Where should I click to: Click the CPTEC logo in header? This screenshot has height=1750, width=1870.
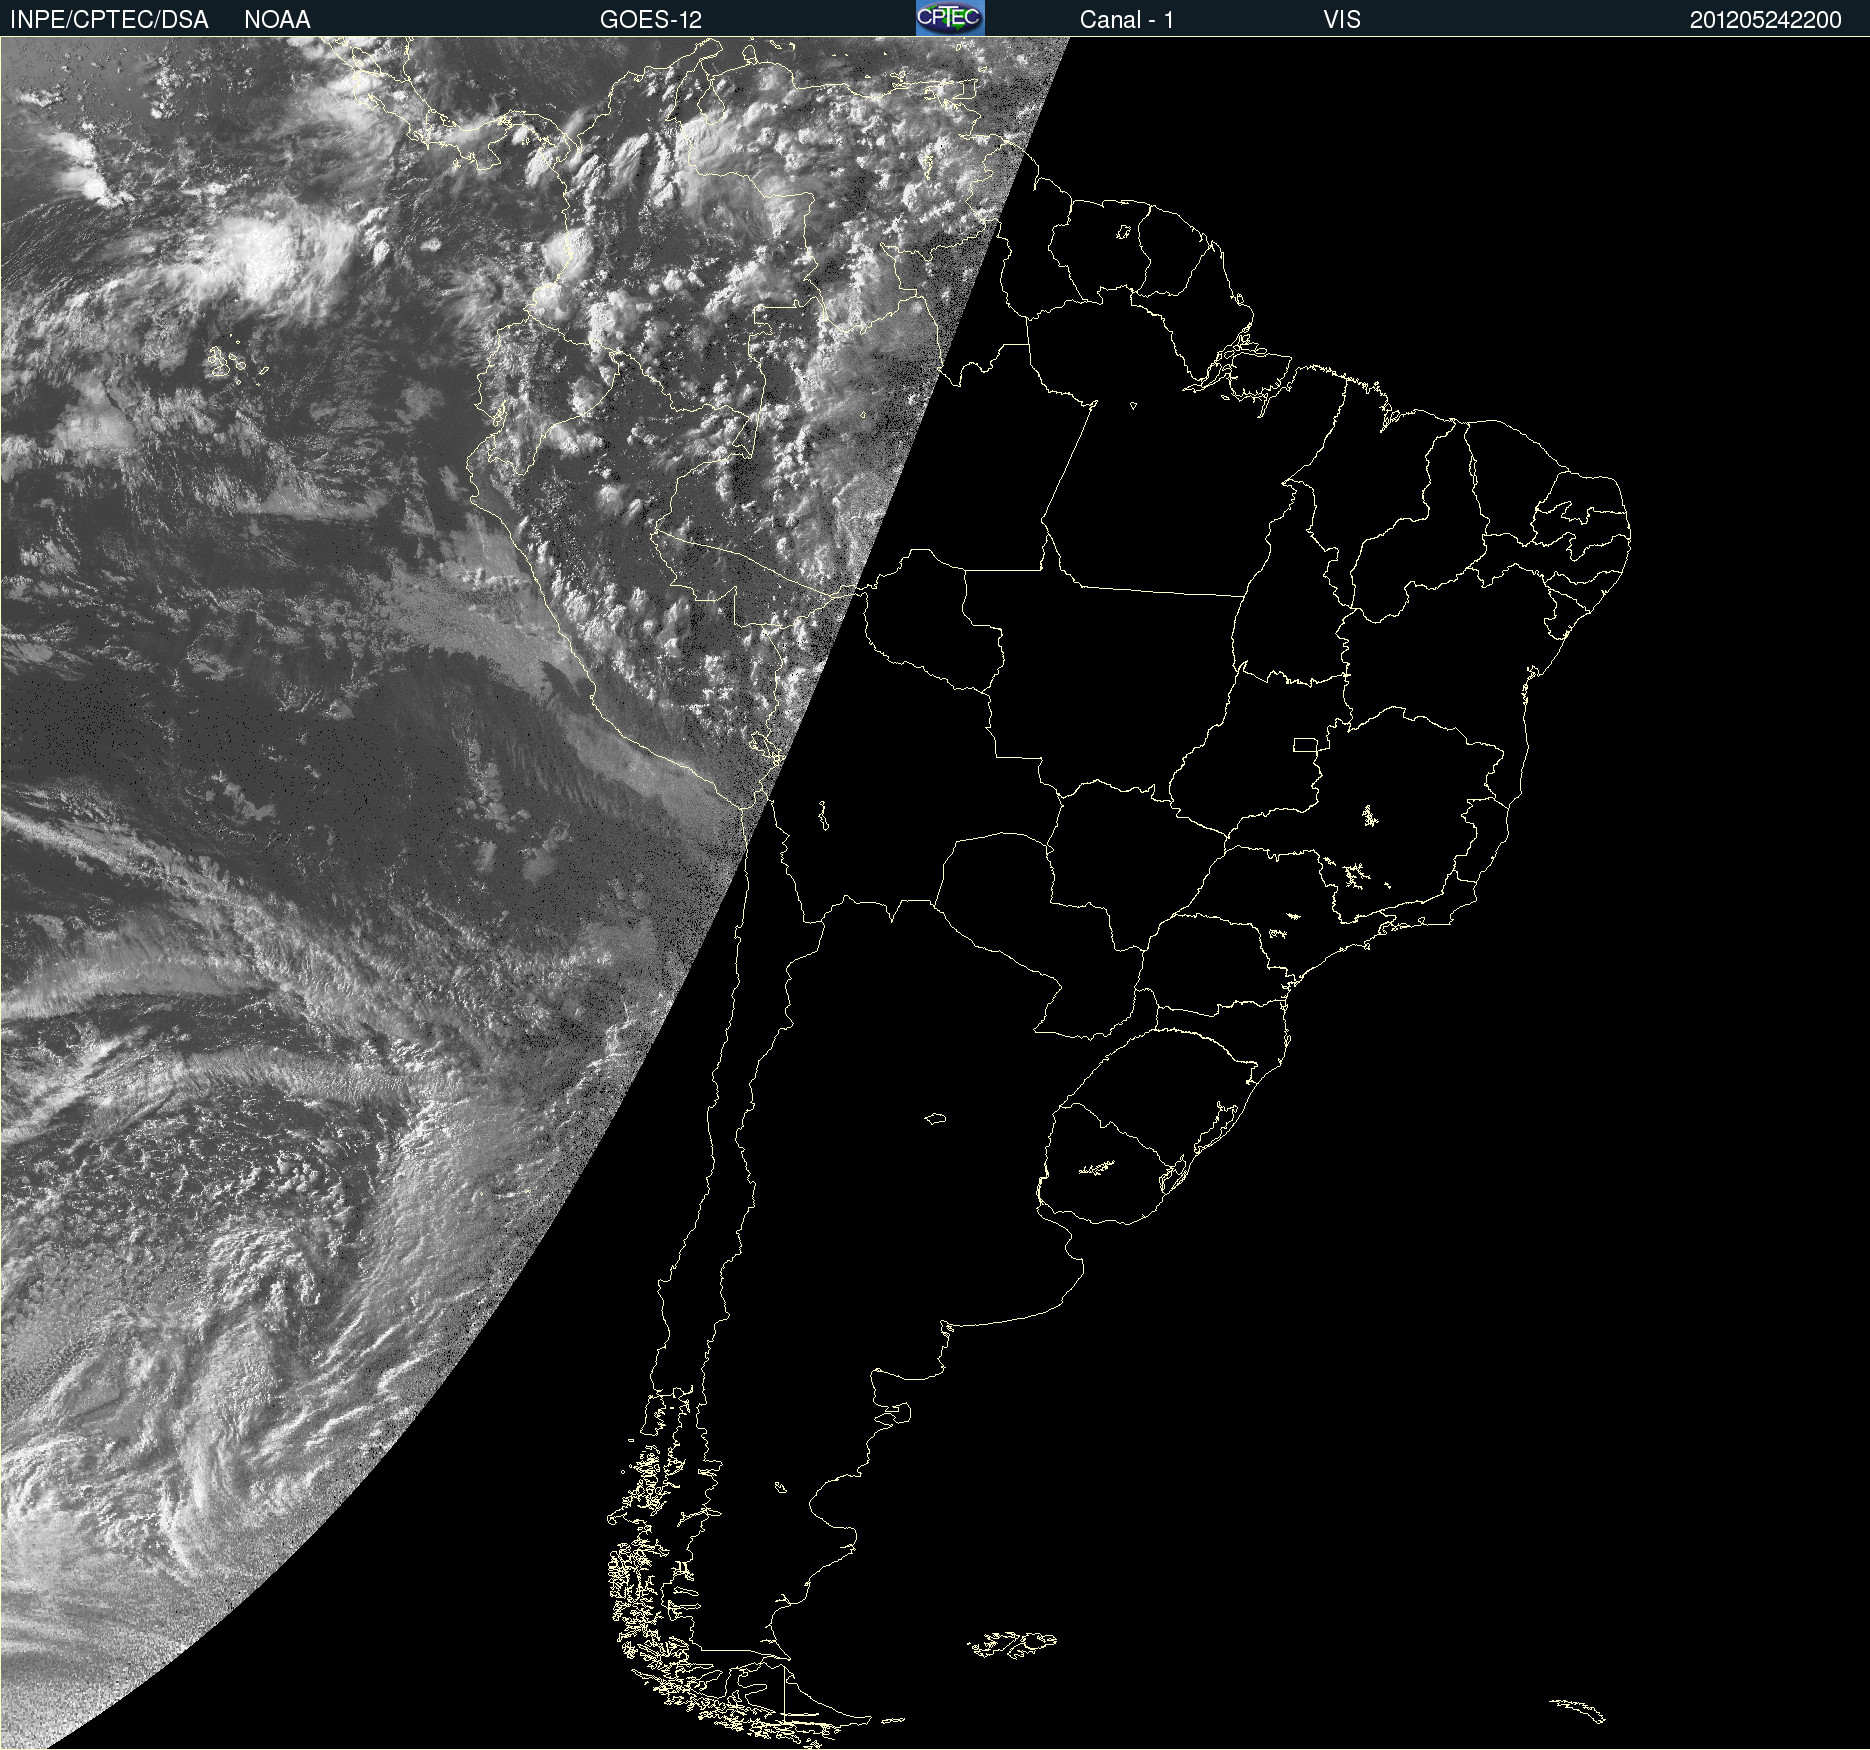click(950, 18)
